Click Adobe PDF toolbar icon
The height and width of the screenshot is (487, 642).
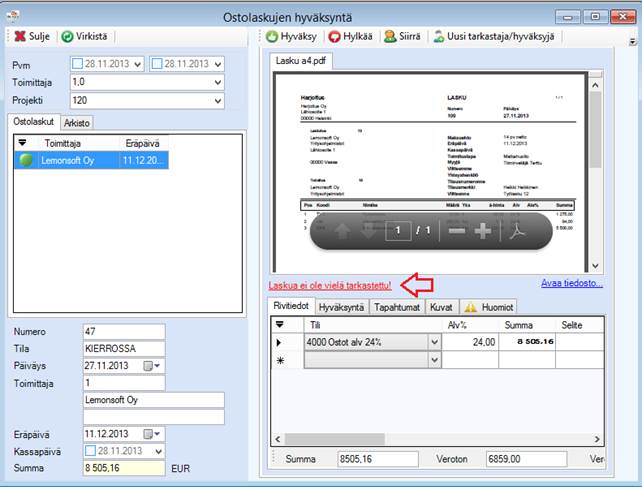point(519,230)
